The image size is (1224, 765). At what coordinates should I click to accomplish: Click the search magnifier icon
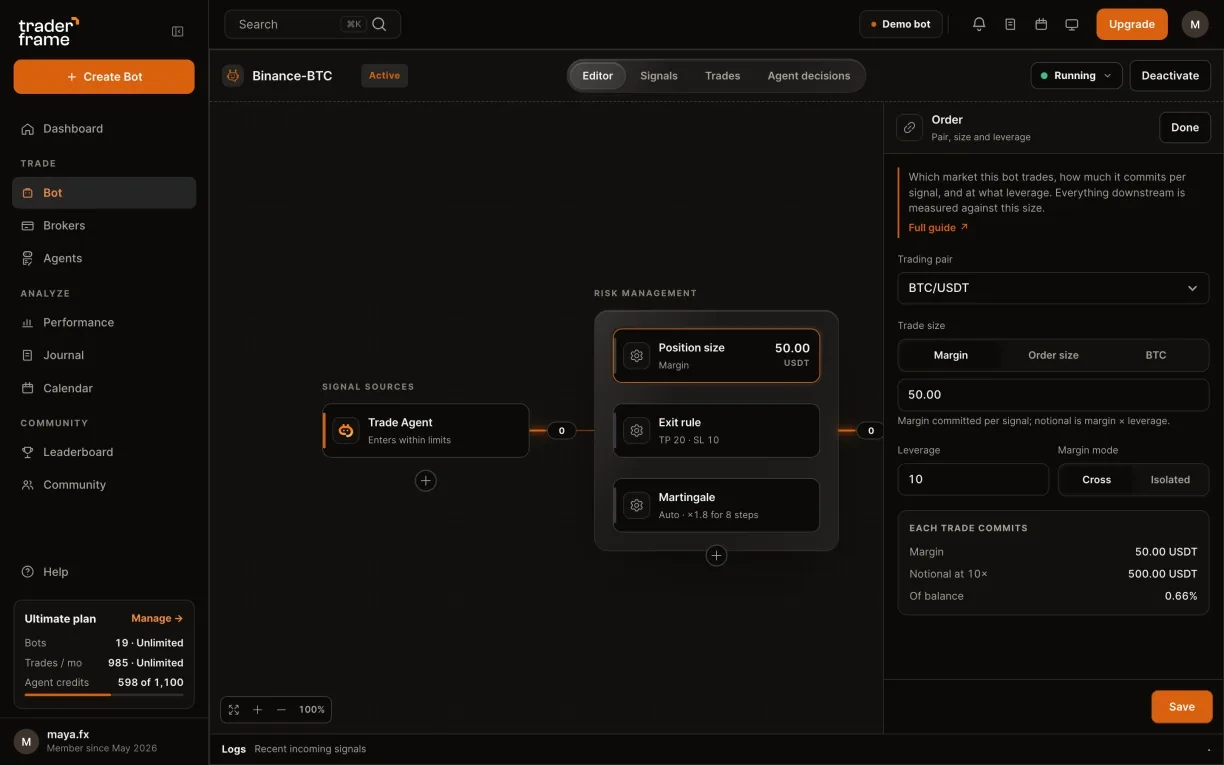(379, 24)
